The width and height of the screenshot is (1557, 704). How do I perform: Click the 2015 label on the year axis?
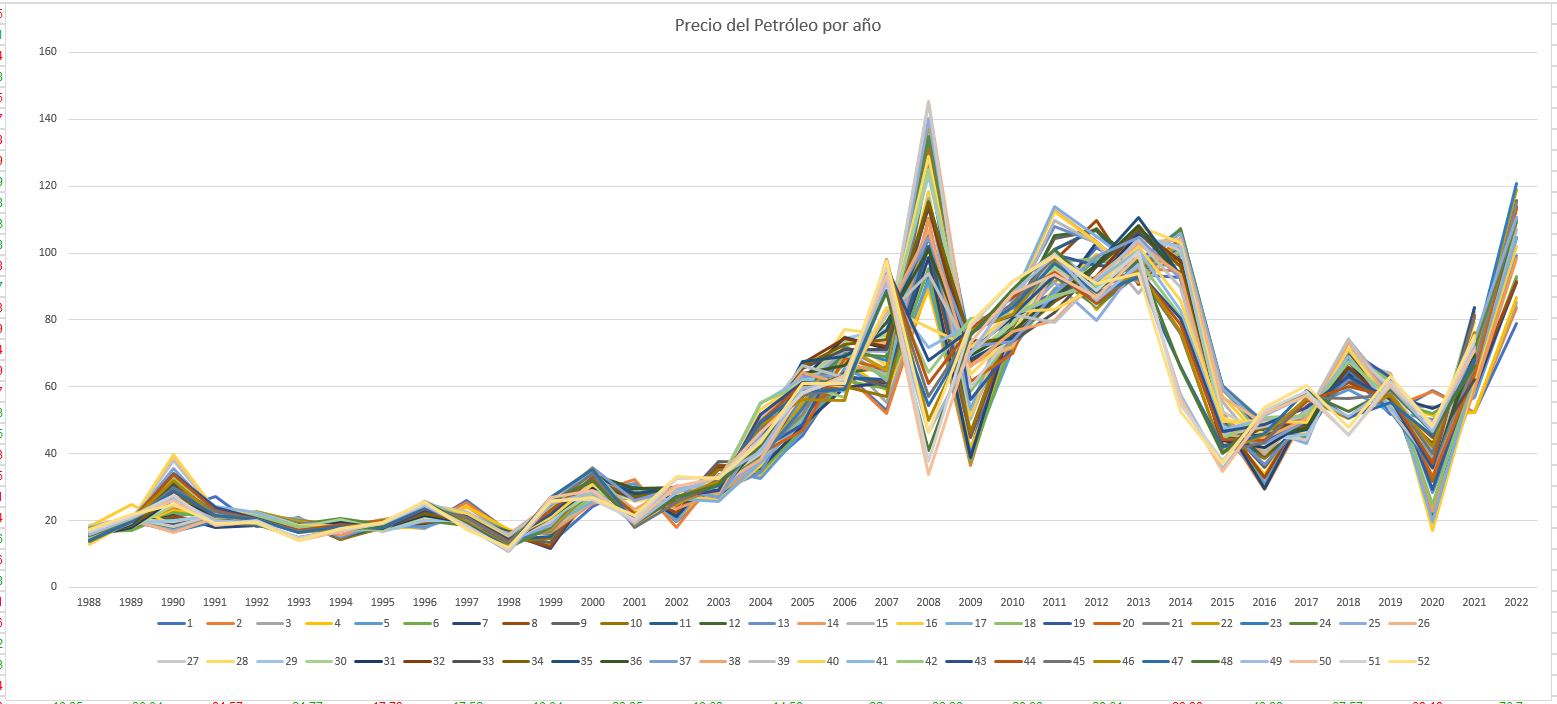click(x=1221, y=603)
